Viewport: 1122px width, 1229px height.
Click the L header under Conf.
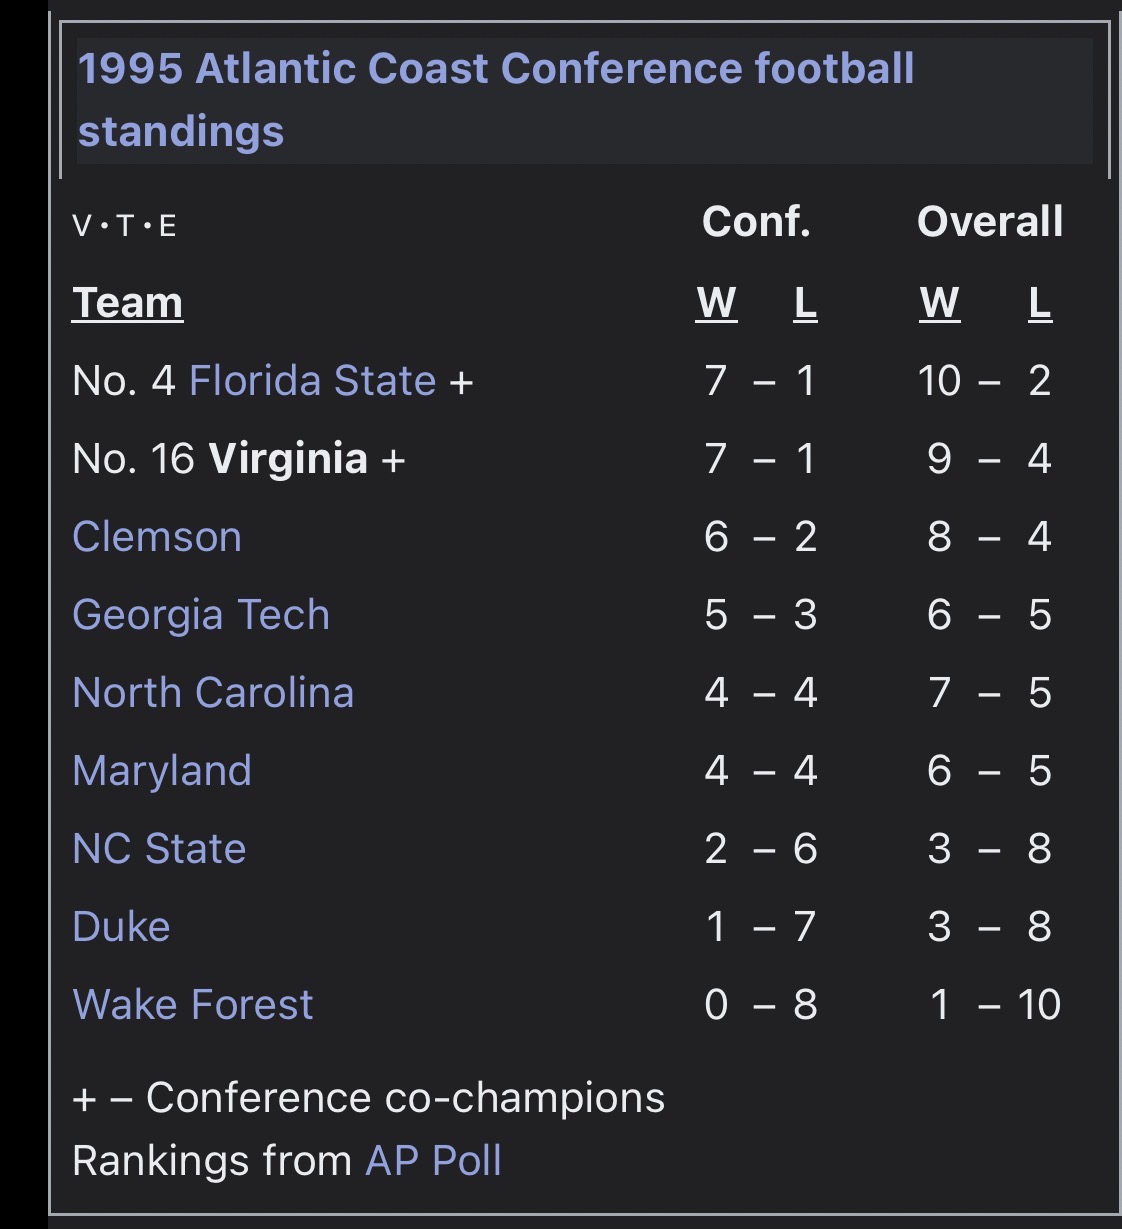coord(805,303)
